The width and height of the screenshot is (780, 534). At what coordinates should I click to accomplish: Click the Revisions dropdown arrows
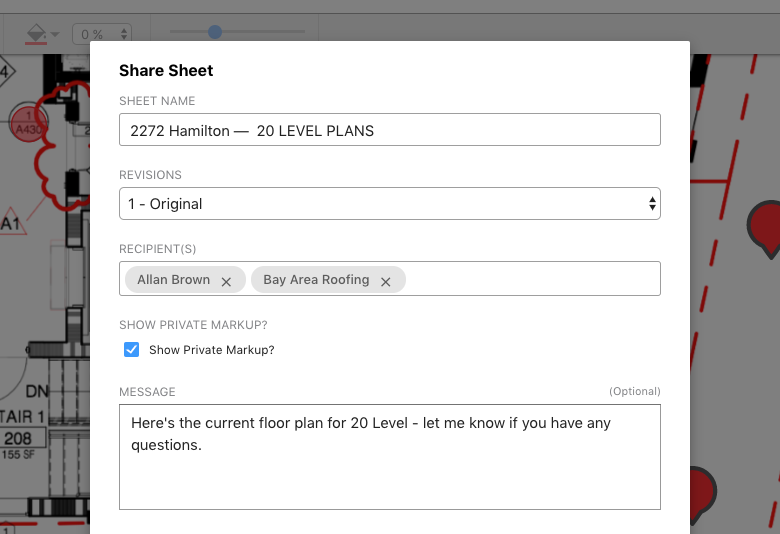pyautogui.click(x=652, y=204)
